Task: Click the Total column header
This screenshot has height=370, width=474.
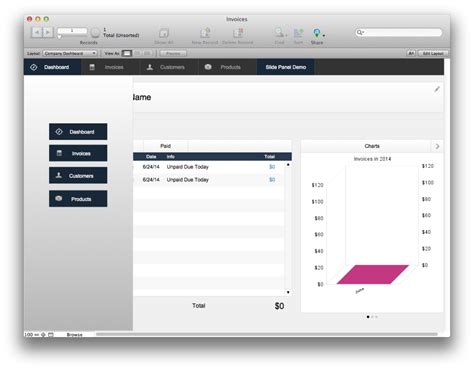Action: (x=269, y=157)
